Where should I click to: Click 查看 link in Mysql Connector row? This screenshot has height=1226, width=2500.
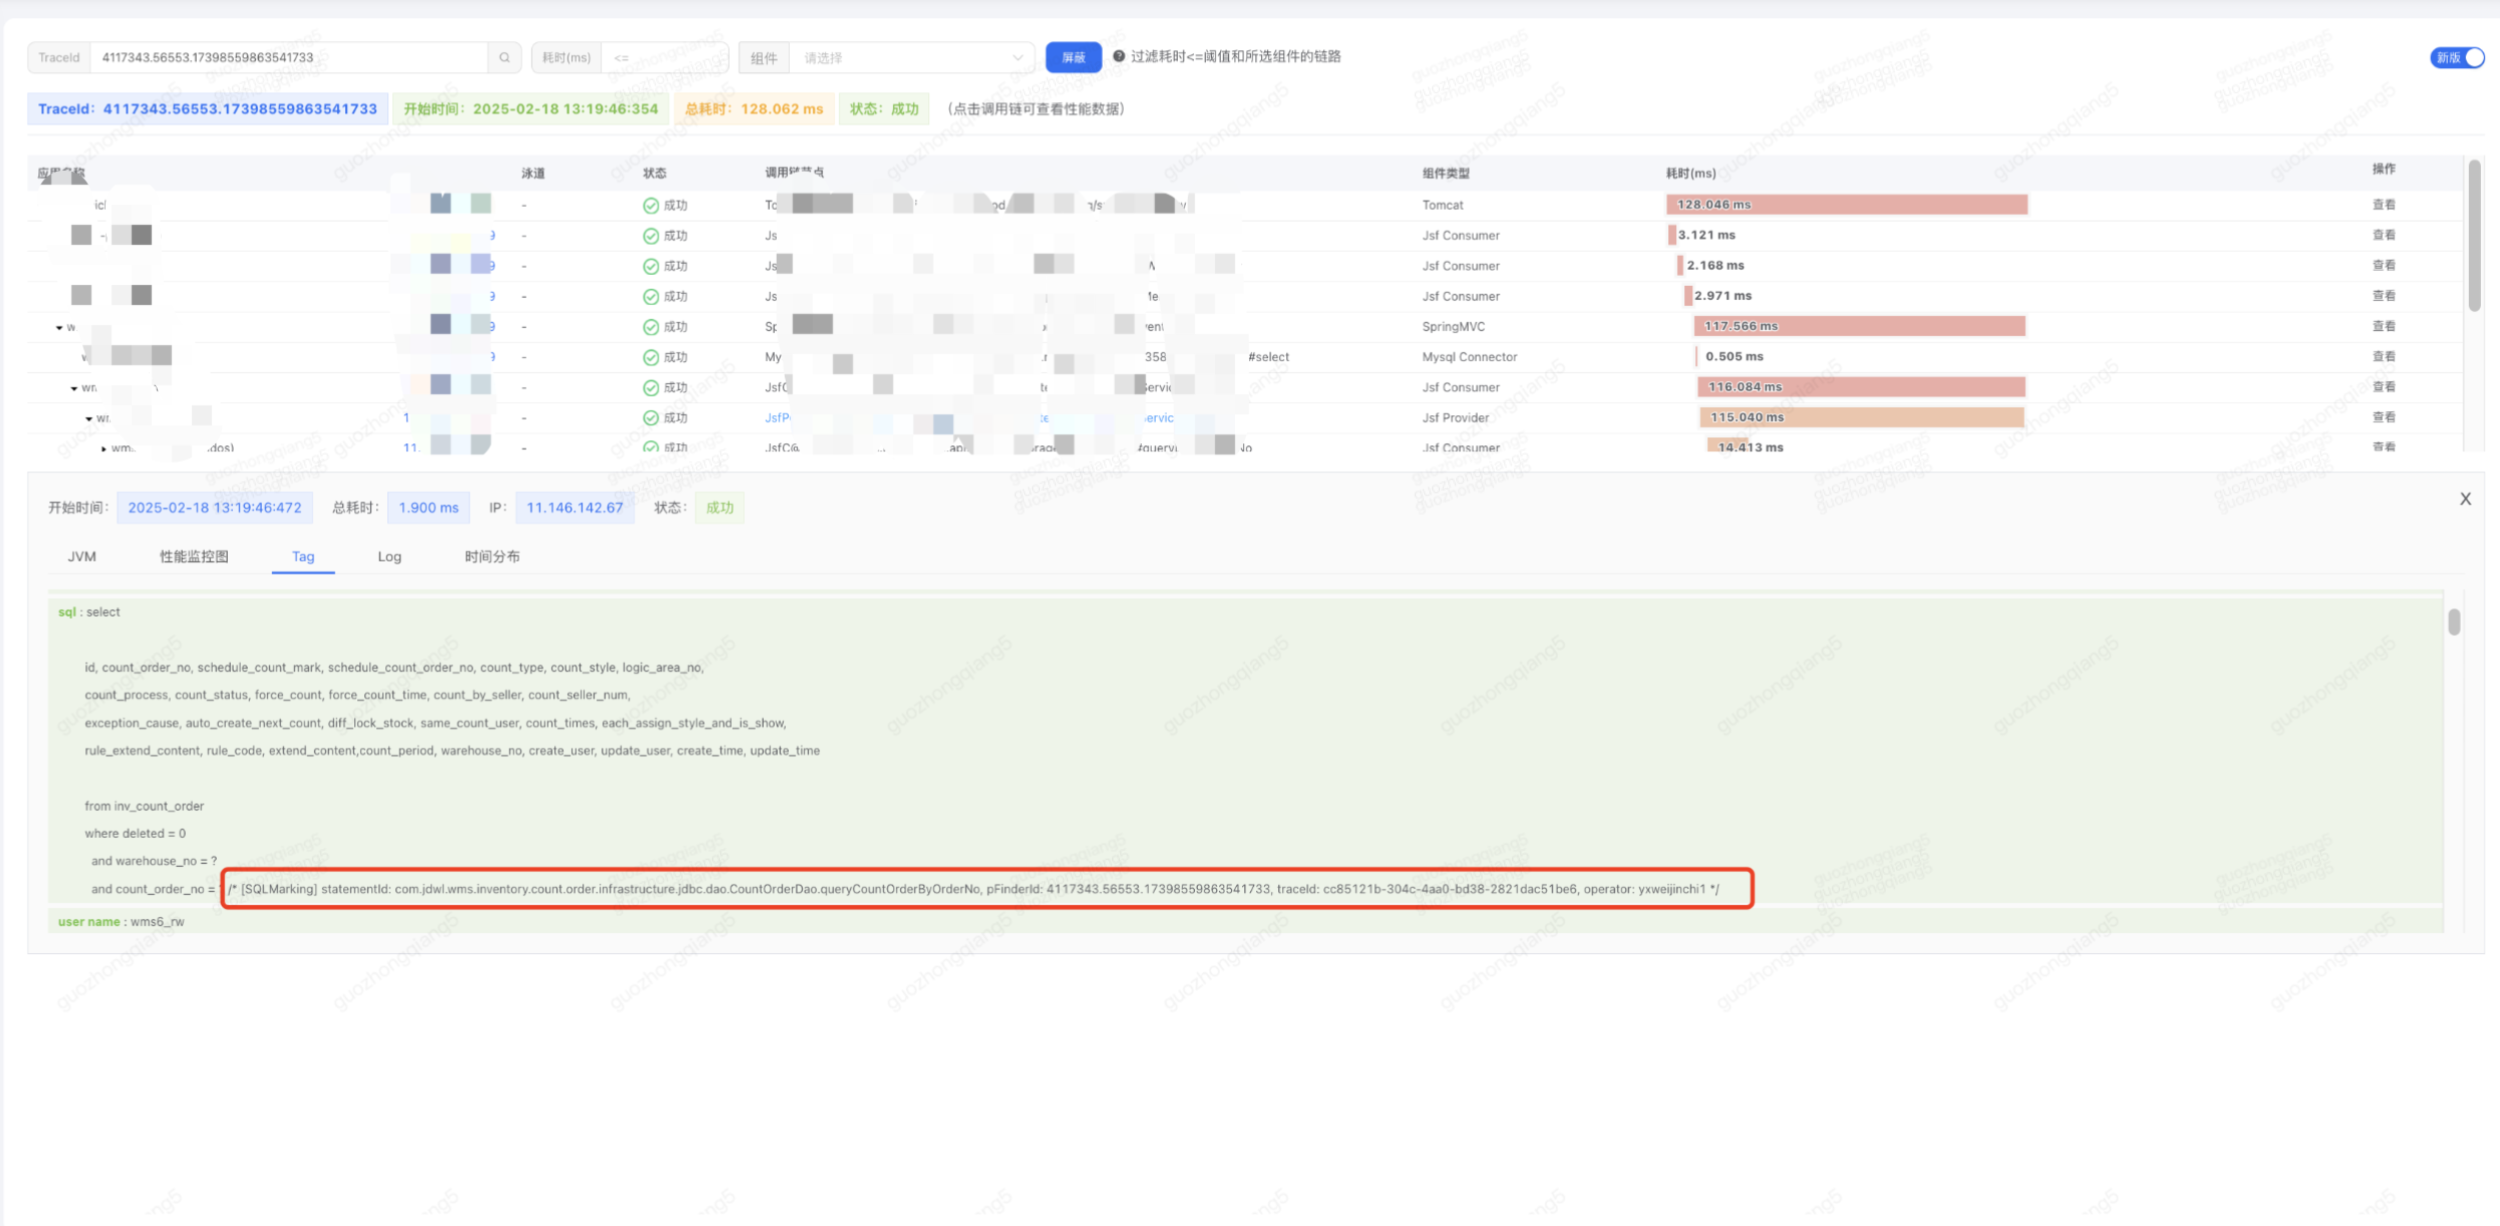[x=2383, y=357]
